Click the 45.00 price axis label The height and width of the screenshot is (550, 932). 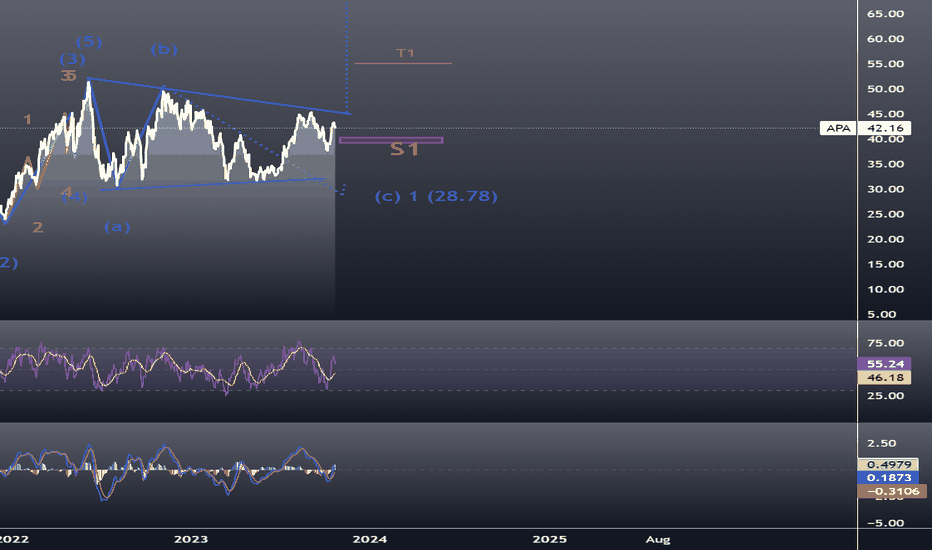point(885,114)
